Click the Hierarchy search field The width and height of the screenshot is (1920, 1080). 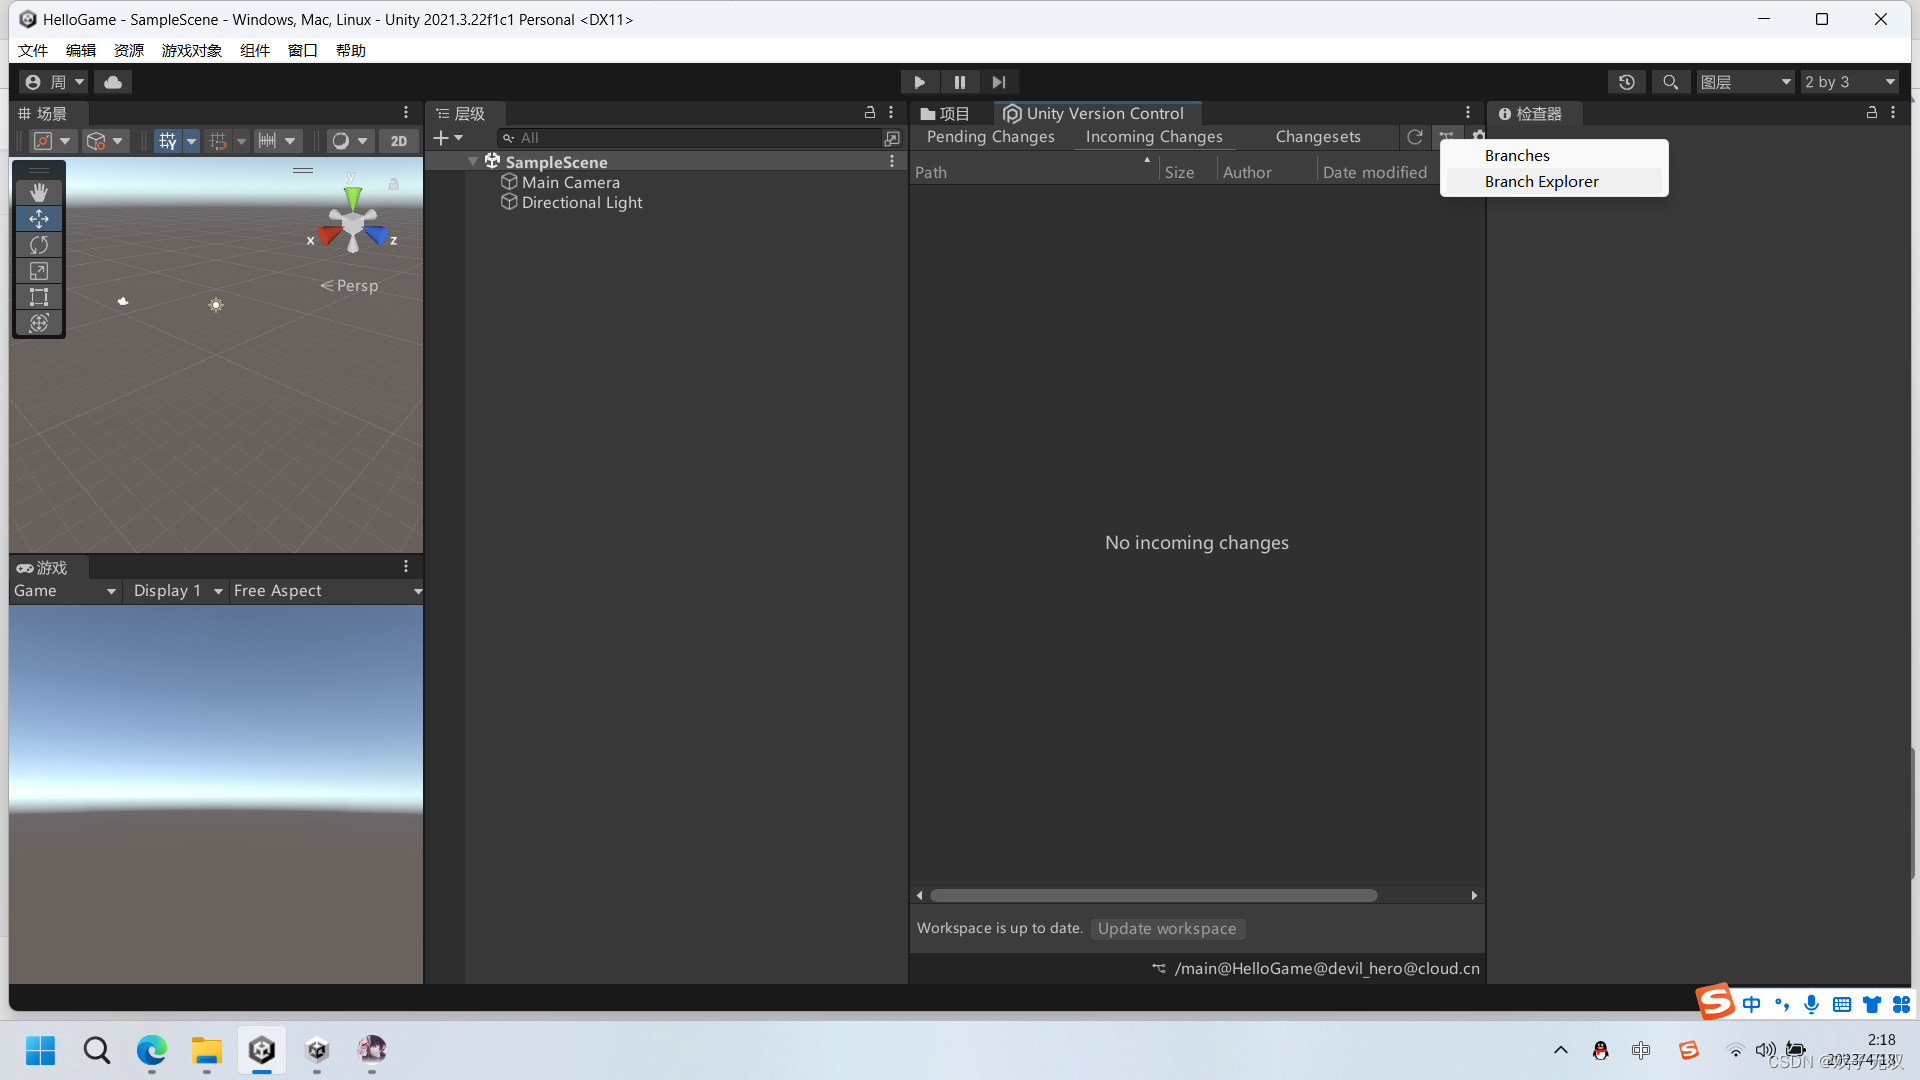[x=690, y=138]
